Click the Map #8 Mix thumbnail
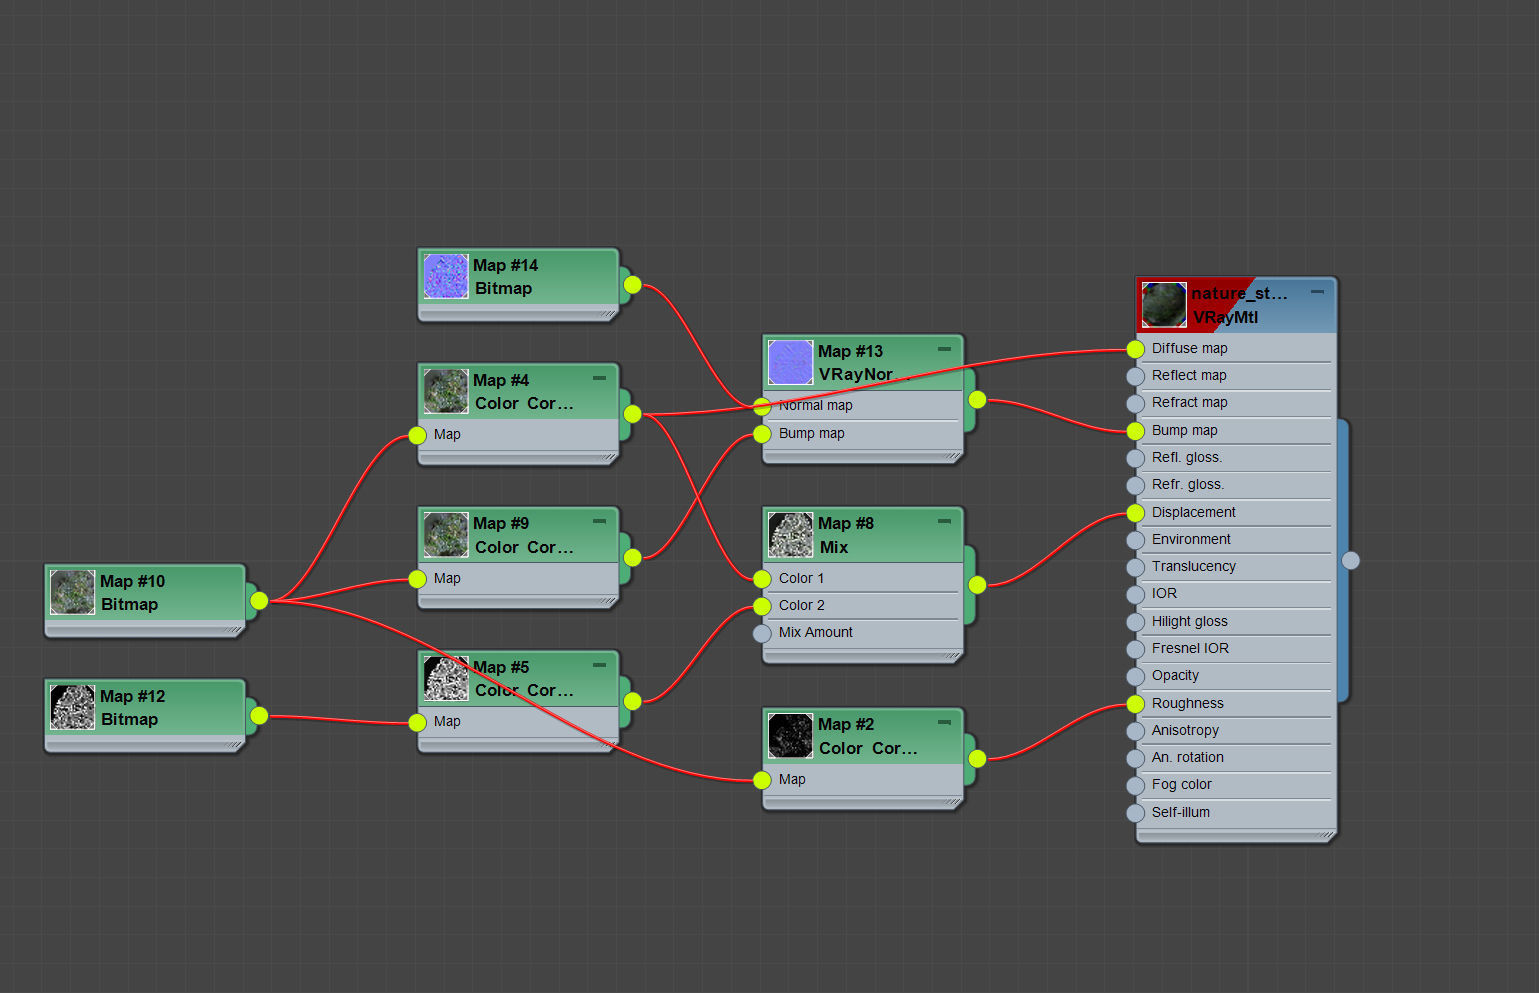Screen dimensions: 1539x993 791,534
